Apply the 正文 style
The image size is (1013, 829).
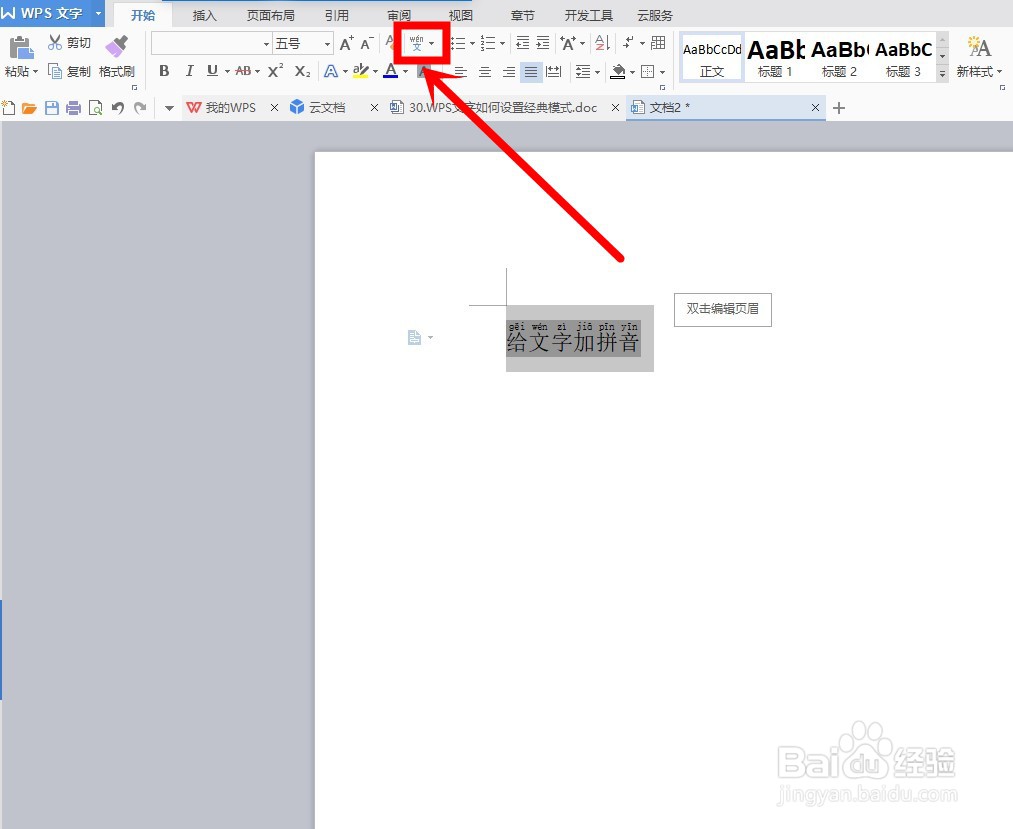pyautogui.click(x=711, y=58)
